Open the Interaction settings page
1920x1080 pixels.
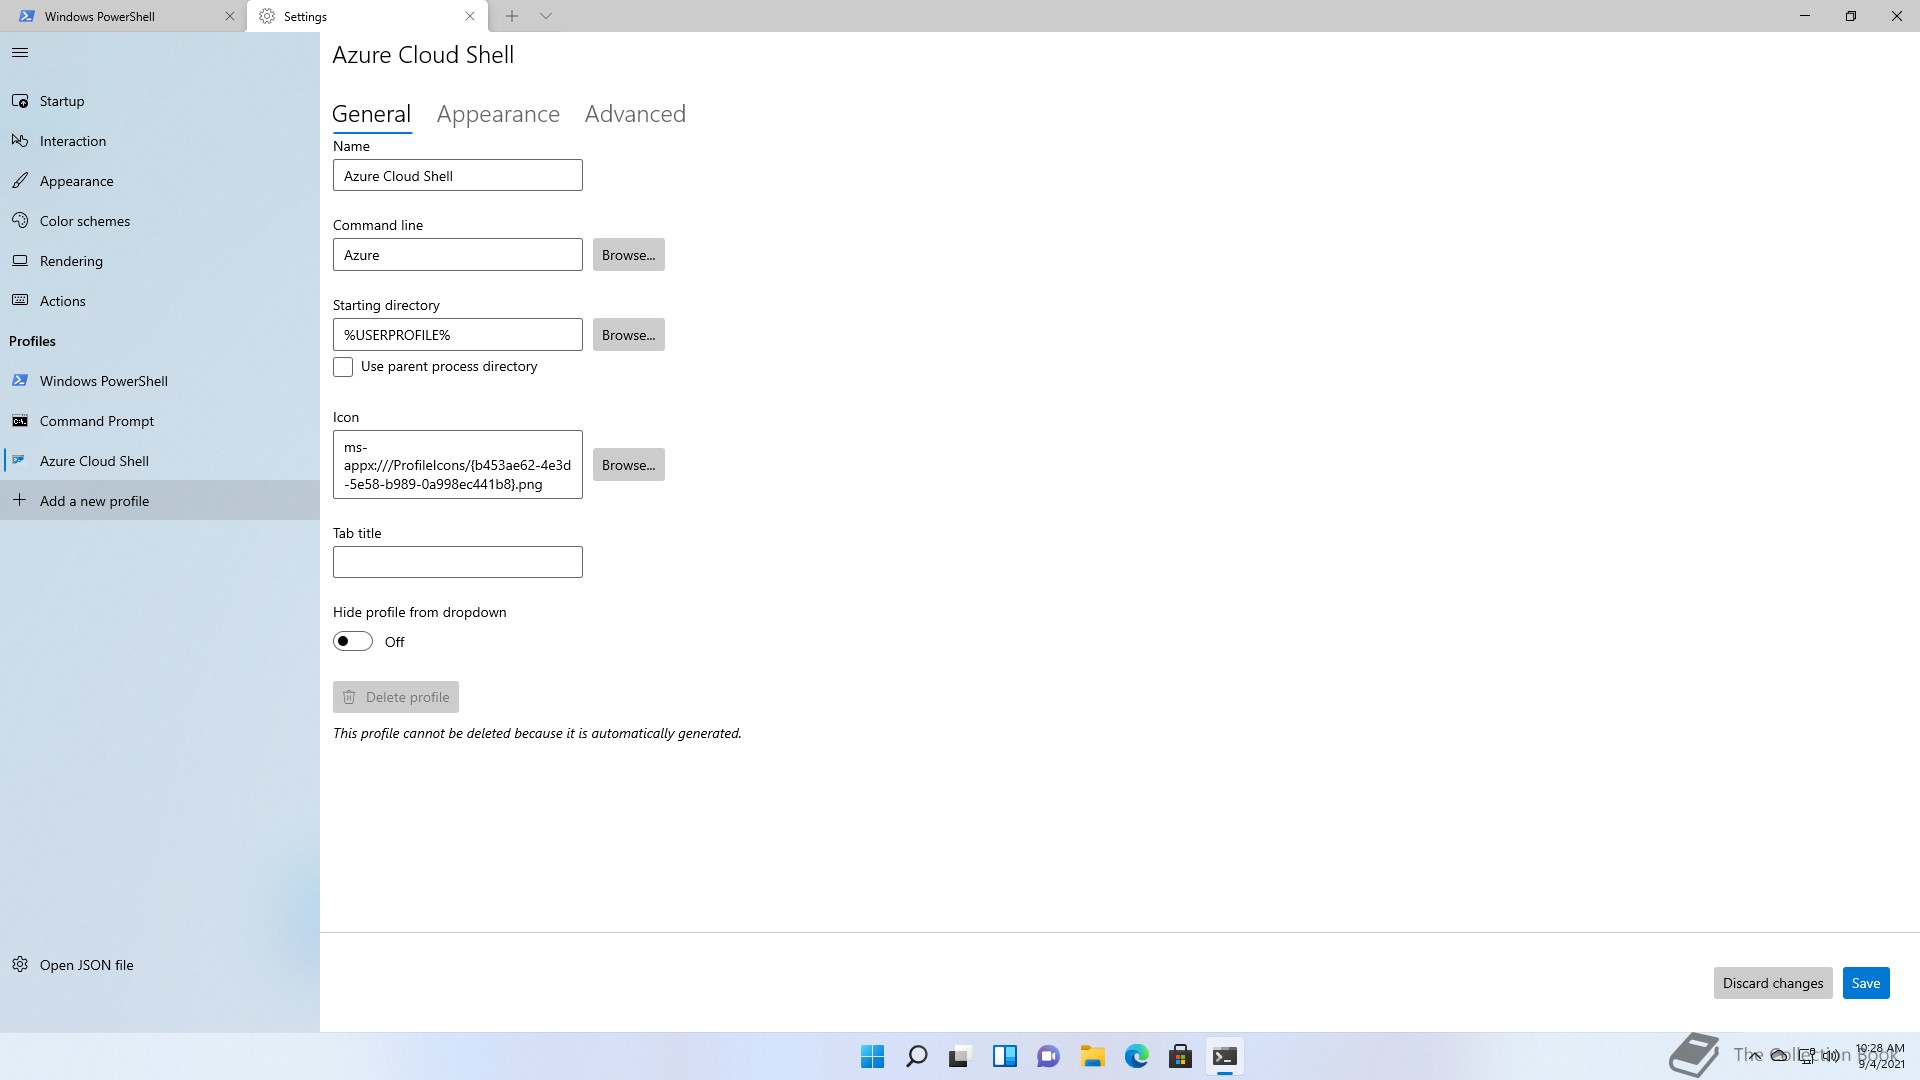tap(72, 141)
